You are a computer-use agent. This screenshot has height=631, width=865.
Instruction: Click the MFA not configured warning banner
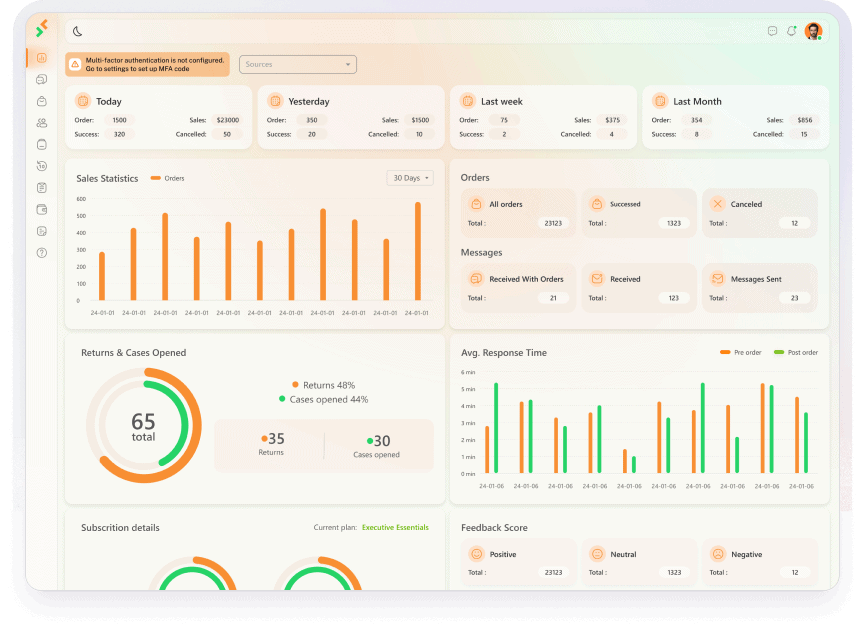(x=147, y=65)
